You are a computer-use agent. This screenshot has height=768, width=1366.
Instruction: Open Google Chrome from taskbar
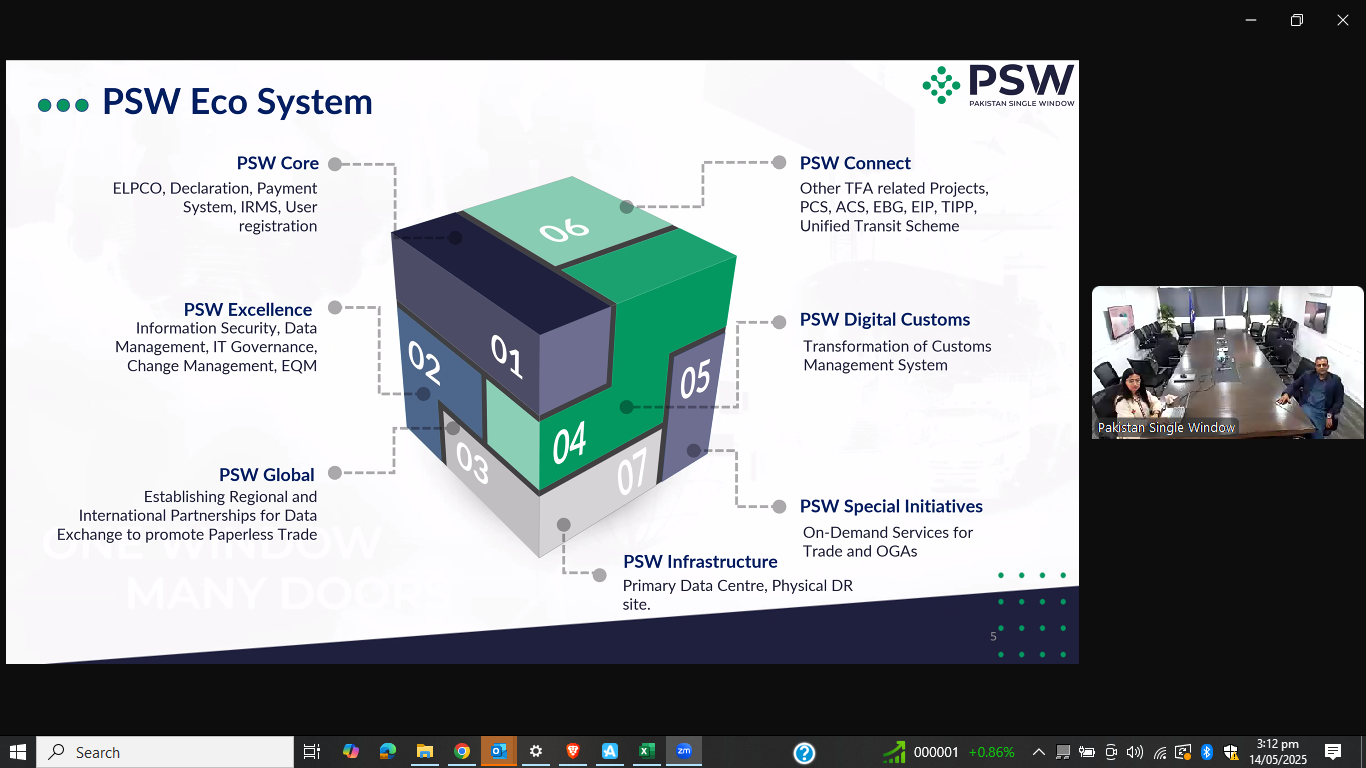tap(462, 752)
